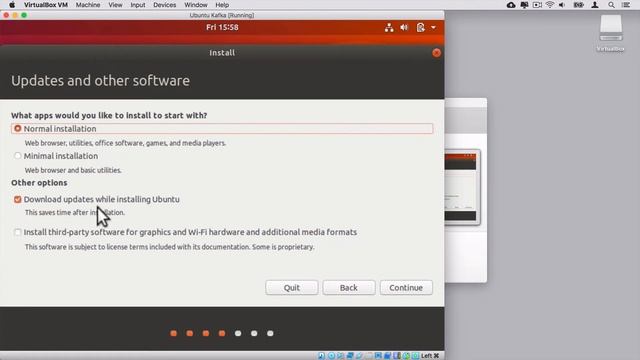
Task: Click the VirtualBox USB devices status icon
Action: [x=359, y=356]
